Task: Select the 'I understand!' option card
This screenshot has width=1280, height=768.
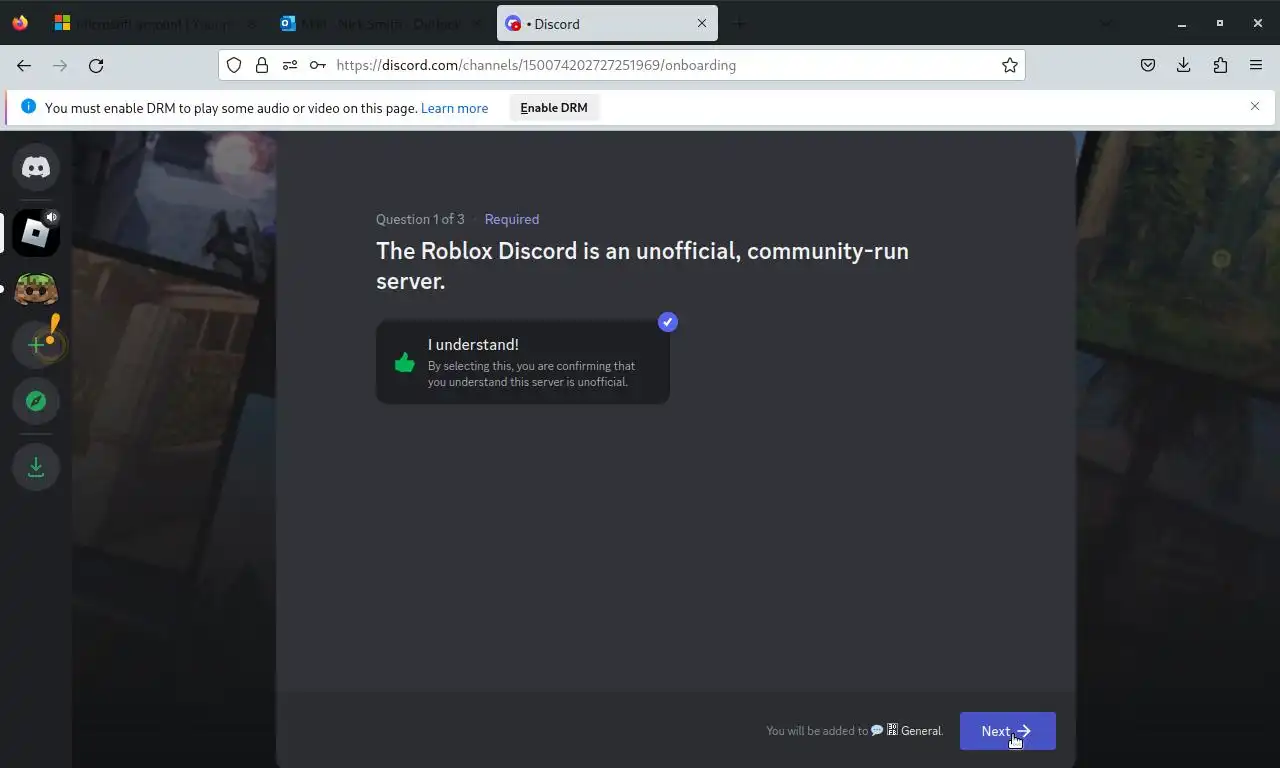Action: (523, 362)
